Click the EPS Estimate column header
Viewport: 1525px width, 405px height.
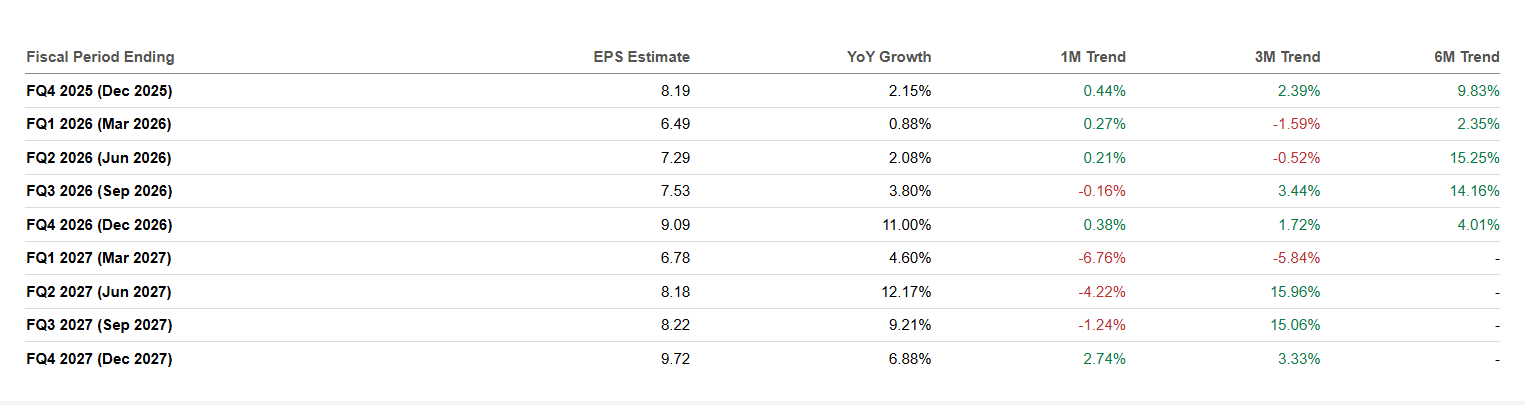[x=641, y=57]
